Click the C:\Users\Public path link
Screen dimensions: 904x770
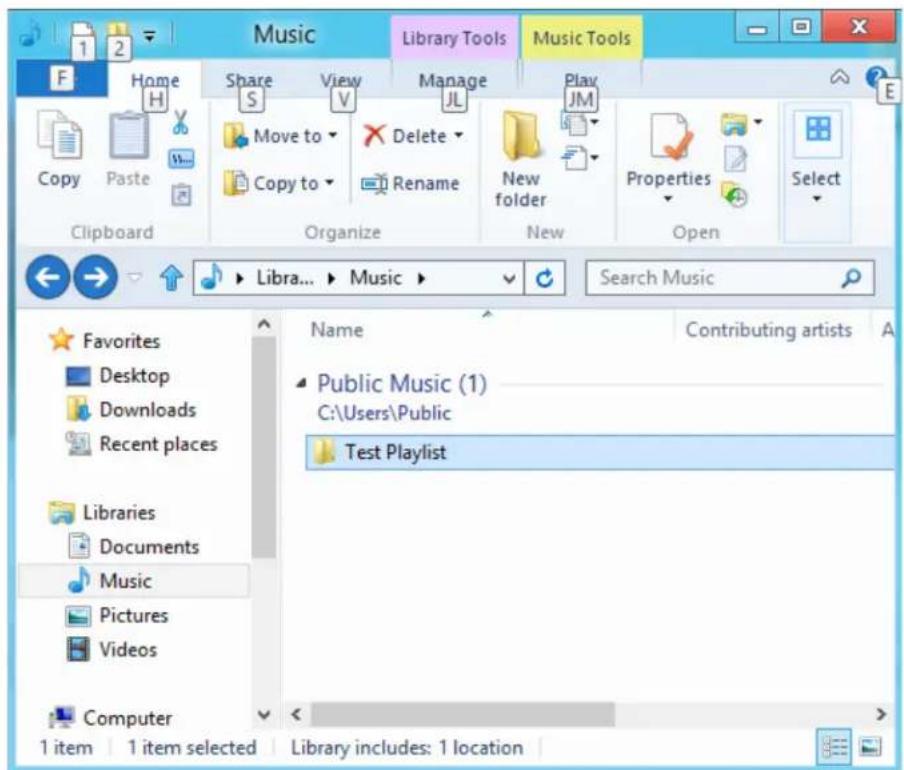[x=384, y=413]
